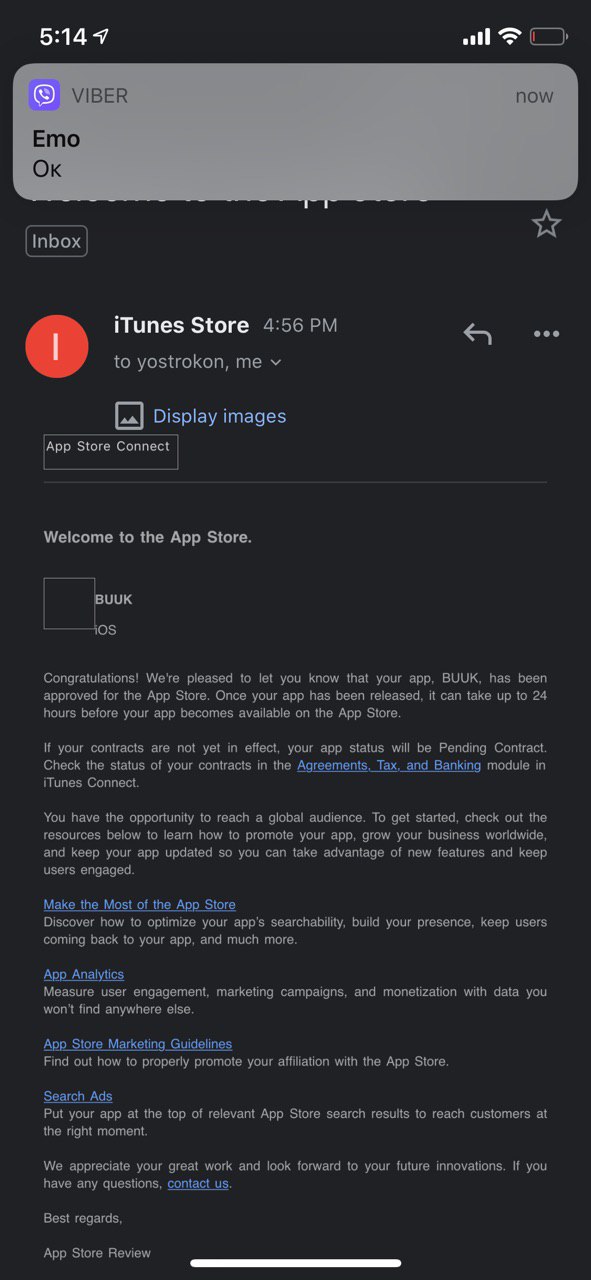Tap the App Store Connect image placeholder
The height and width of the screenshot is (1280, 591).
coord(111,452)
